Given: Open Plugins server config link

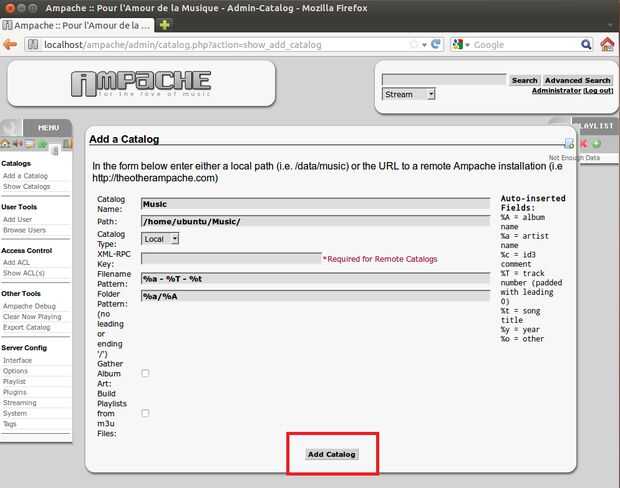Looking at the screenshot, I should tap(15, 392).
